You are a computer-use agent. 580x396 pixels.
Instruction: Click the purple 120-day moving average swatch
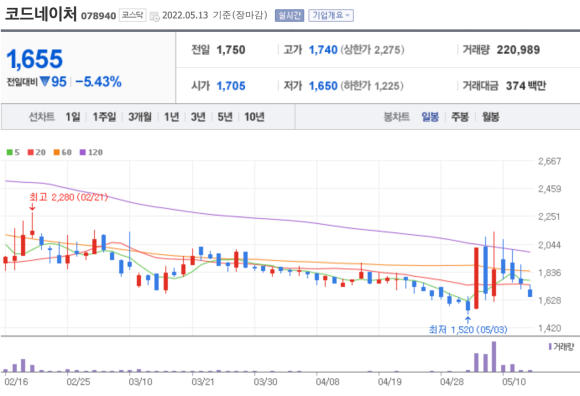83,152
